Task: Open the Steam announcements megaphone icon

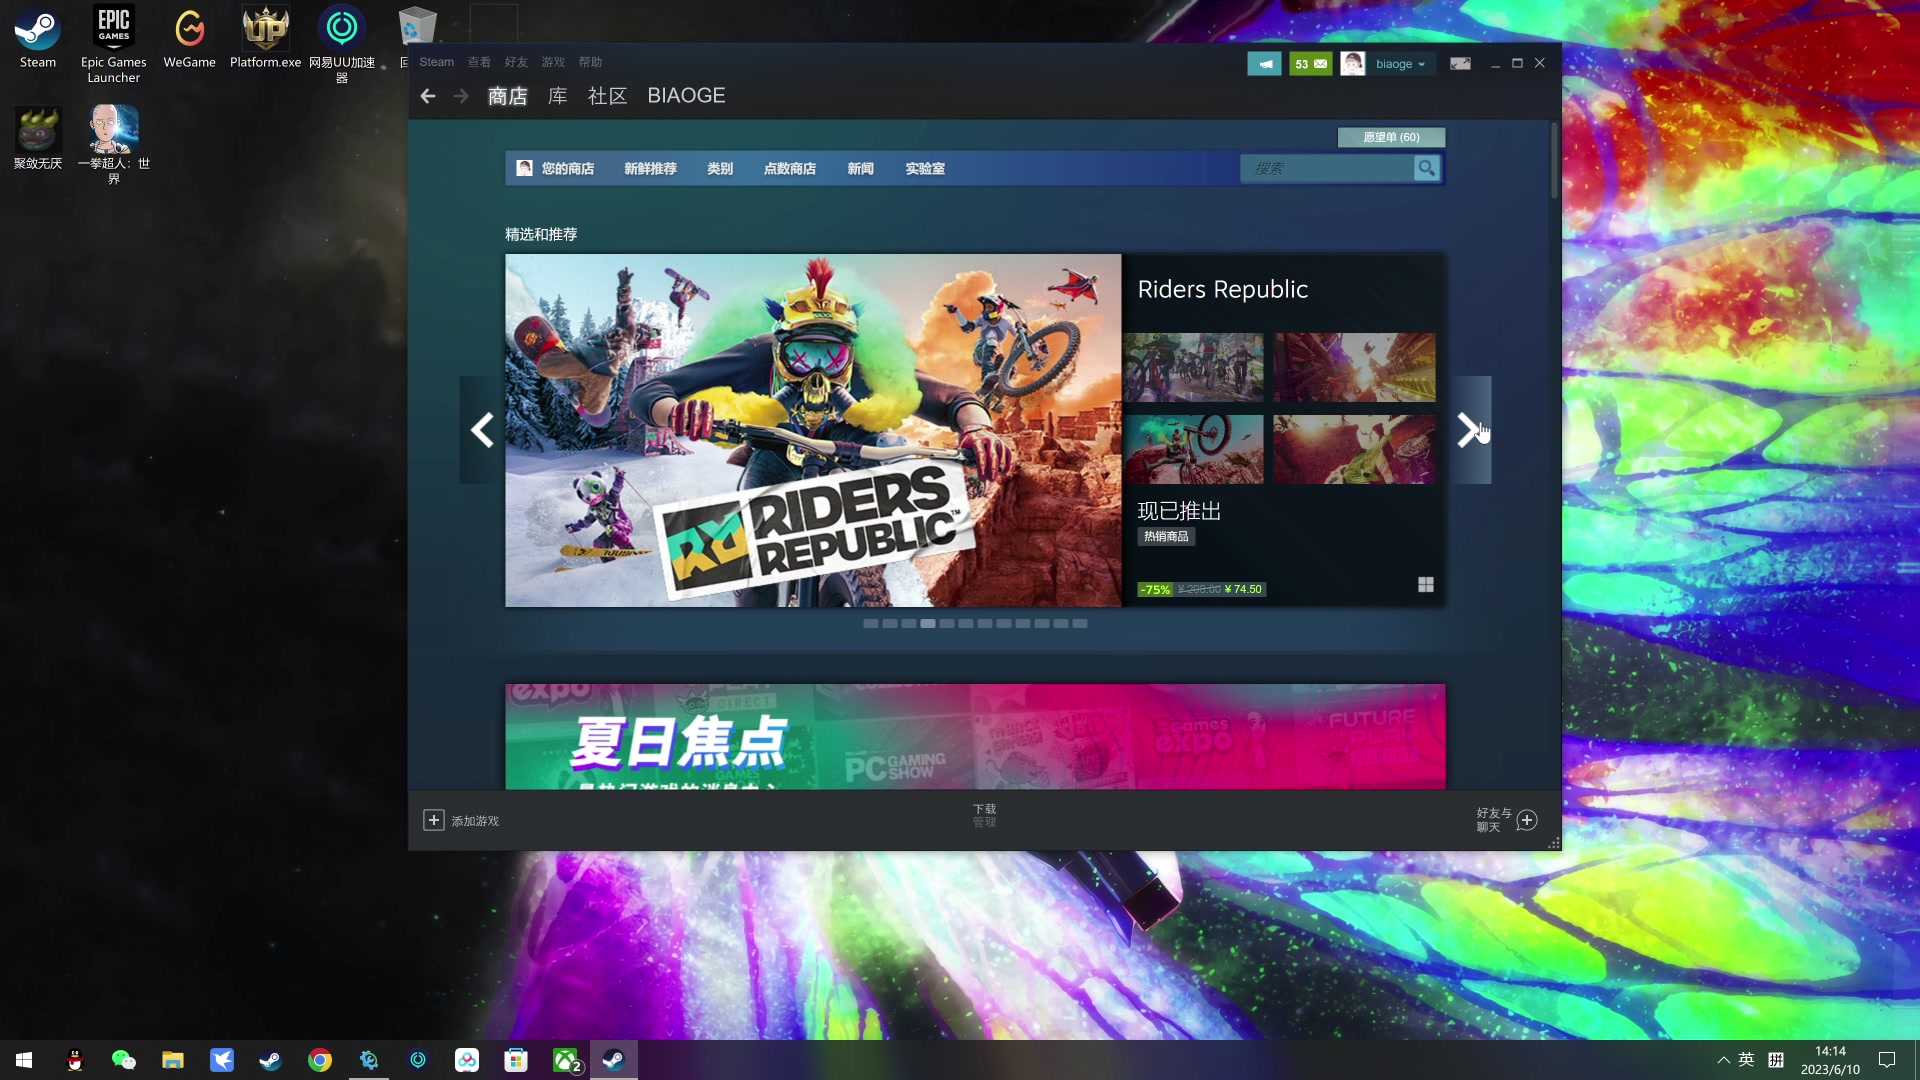Action: [1264, 63]
